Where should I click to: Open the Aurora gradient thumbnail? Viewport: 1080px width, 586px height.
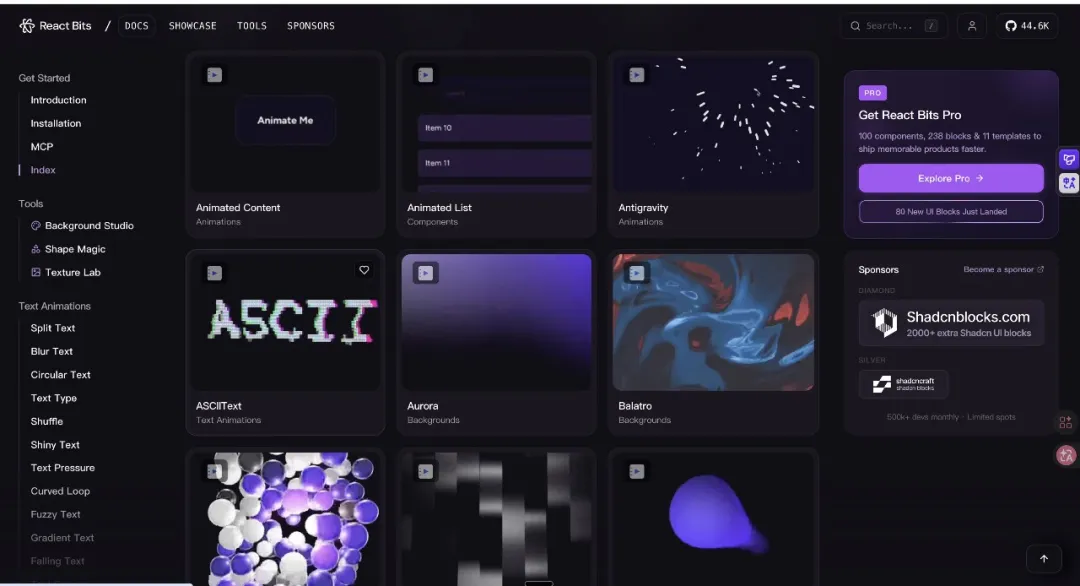[x=496, y=322]
